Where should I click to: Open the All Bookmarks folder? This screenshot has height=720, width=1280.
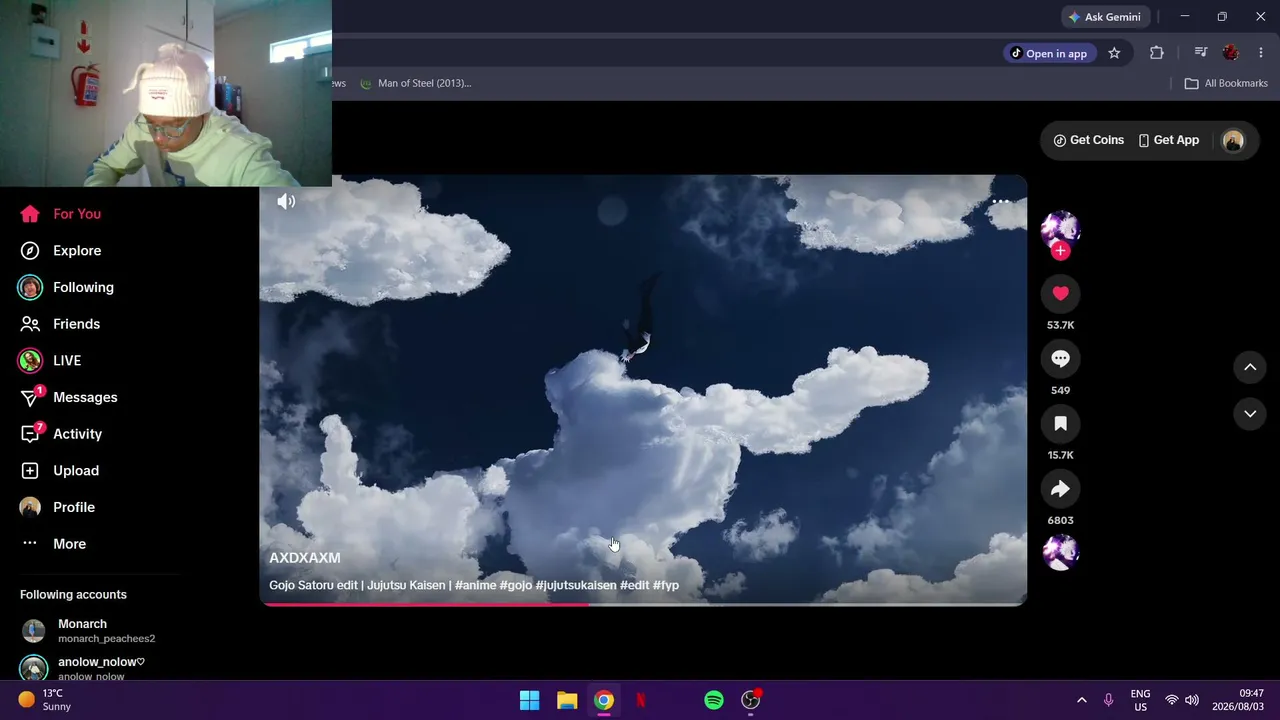tap(1226, 83)
